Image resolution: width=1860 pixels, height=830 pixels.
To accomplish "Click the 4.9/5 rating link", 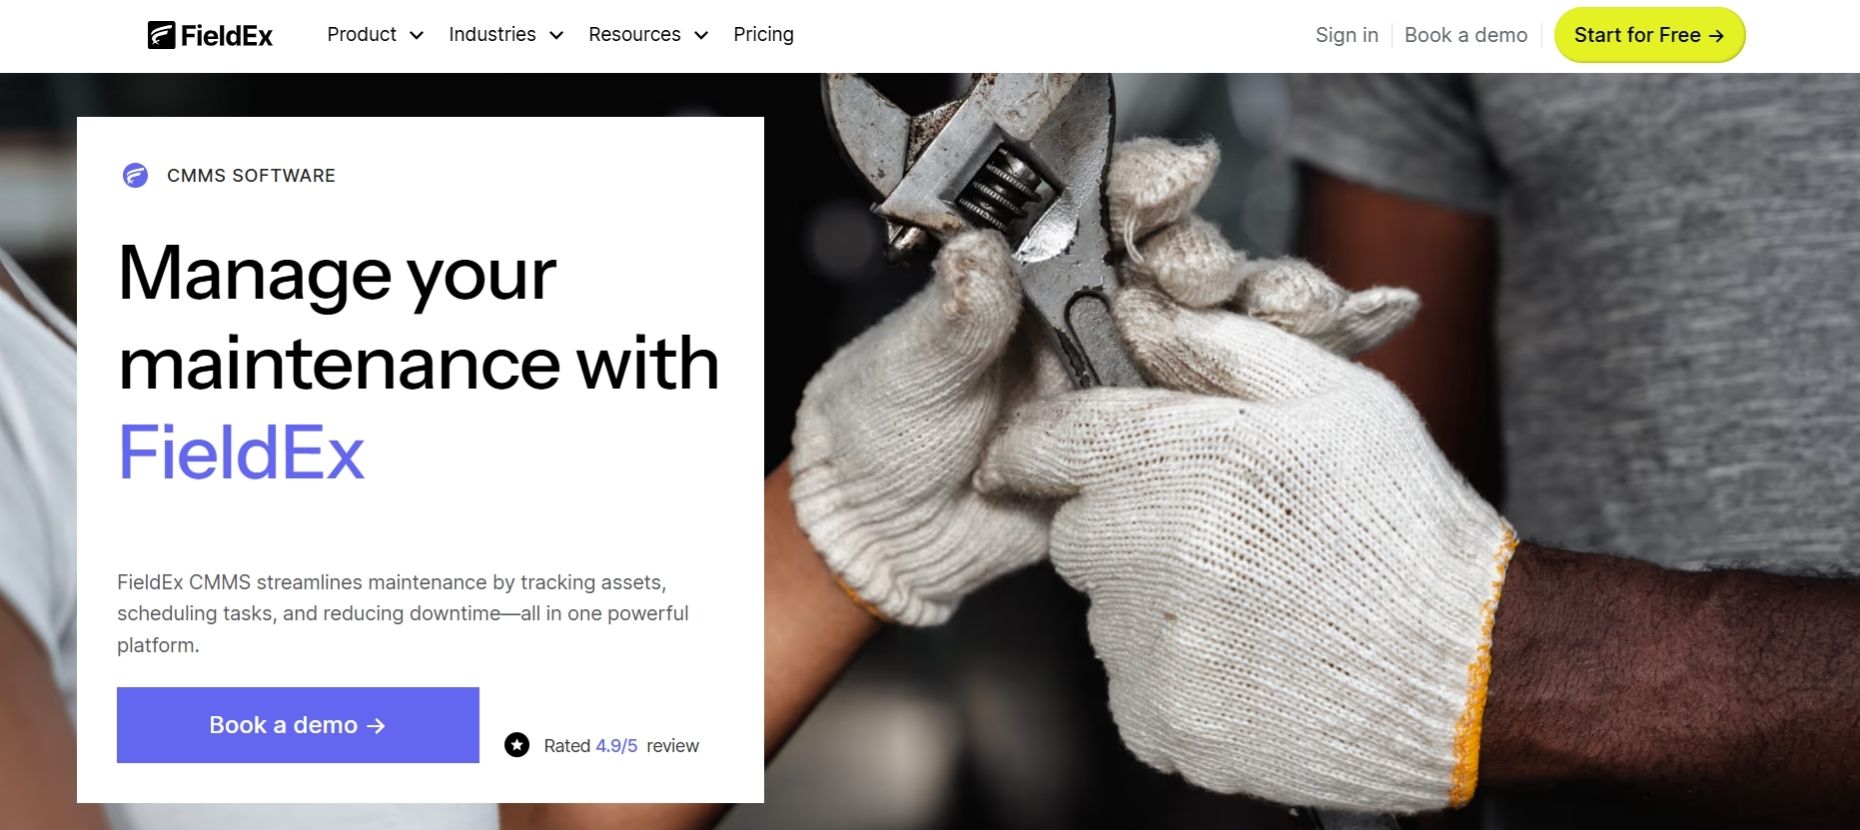I will (616, 746).
